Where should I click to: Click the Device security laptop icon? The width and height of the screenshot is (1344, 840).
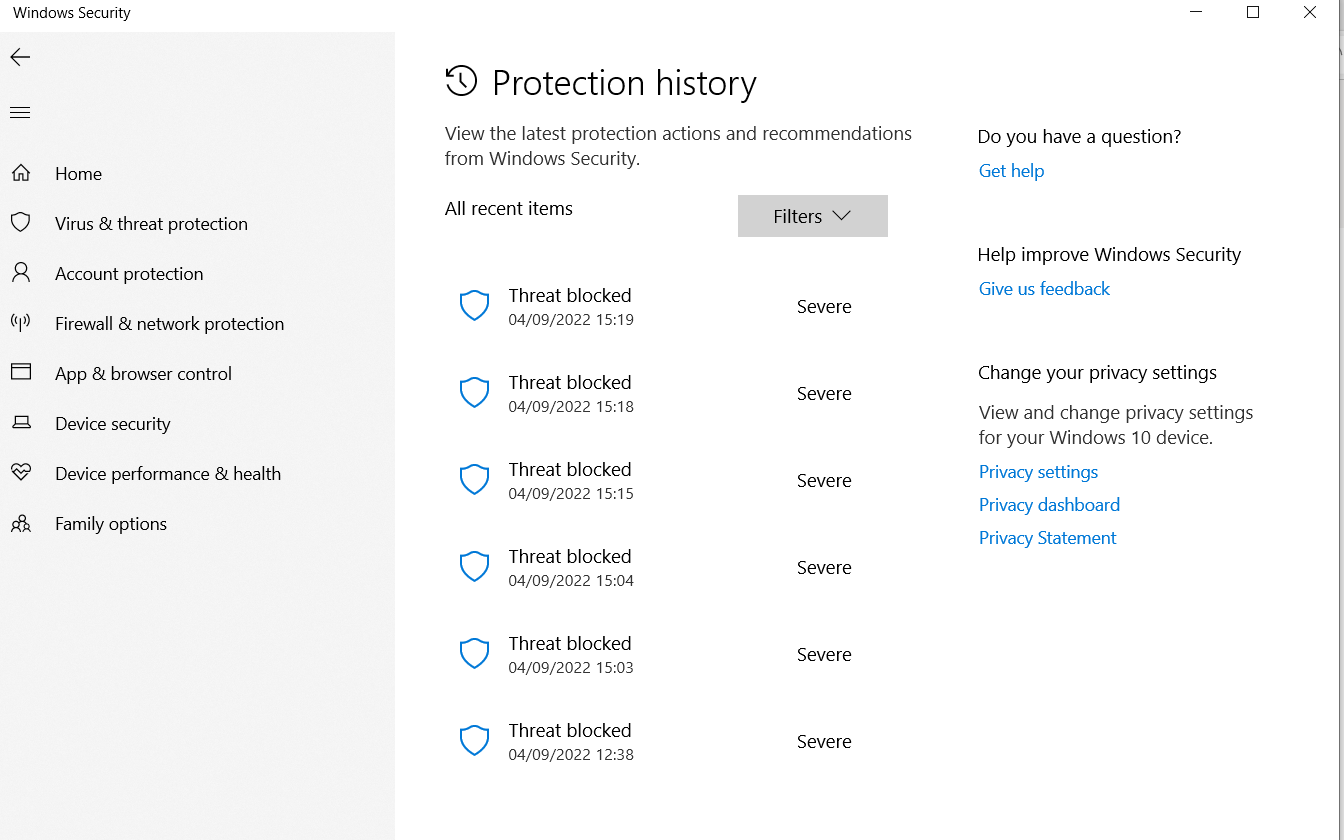click(x=20, y=423)
